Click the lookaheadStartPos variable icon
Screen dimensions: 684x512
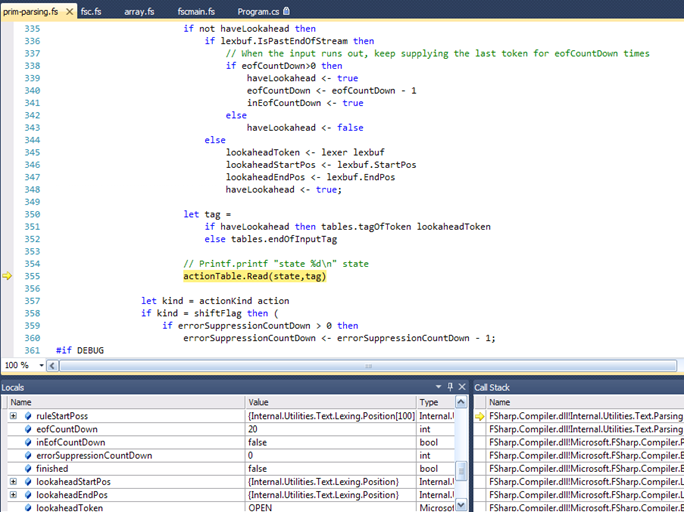pyautogui.click(x=28, y=481)
